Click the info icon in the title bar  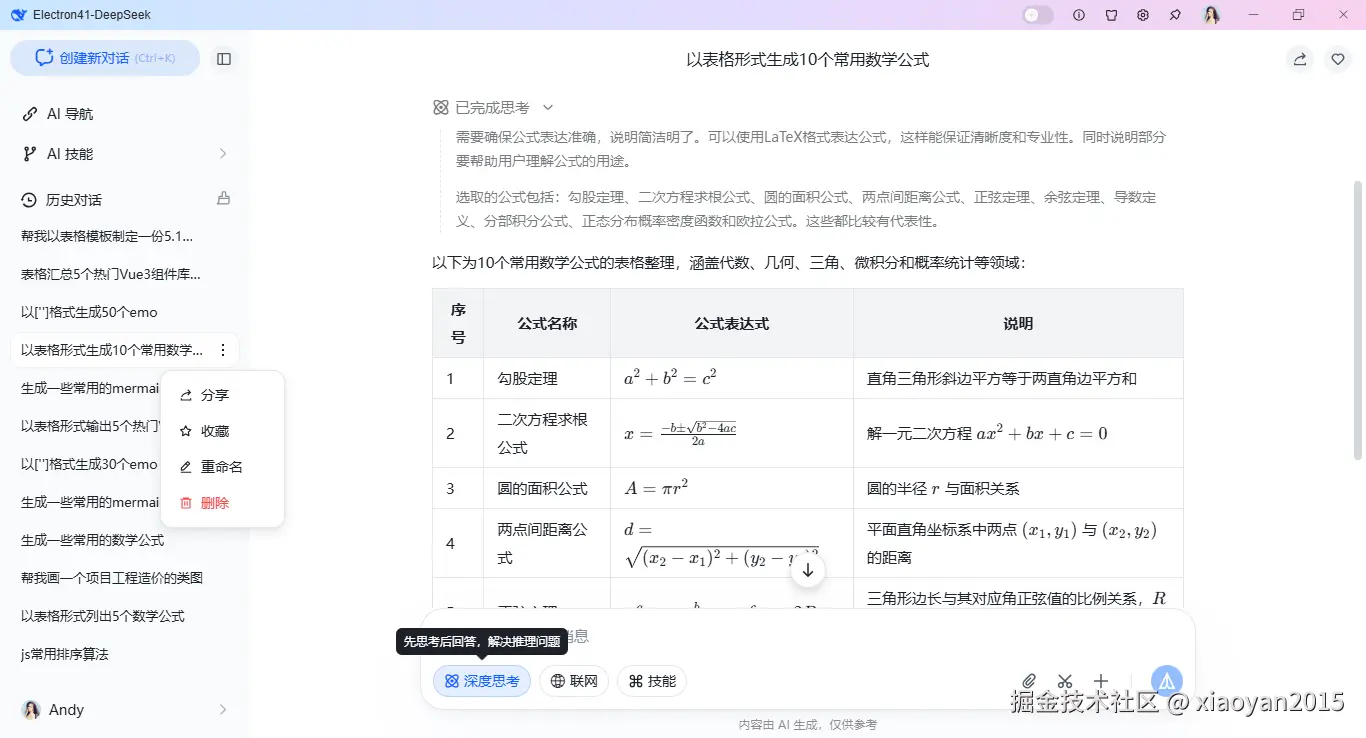click(x=1079, y=15)
